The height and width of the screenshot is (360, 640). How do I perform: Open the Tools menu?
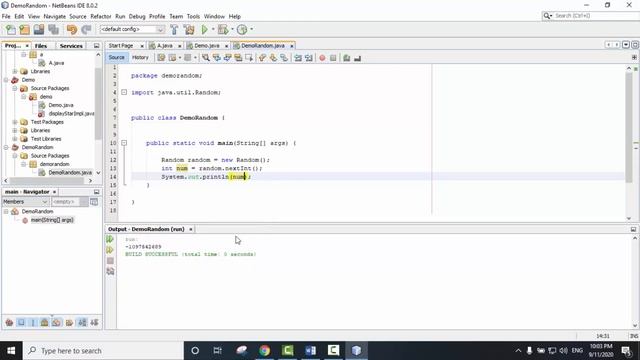[x=193, y=16]
